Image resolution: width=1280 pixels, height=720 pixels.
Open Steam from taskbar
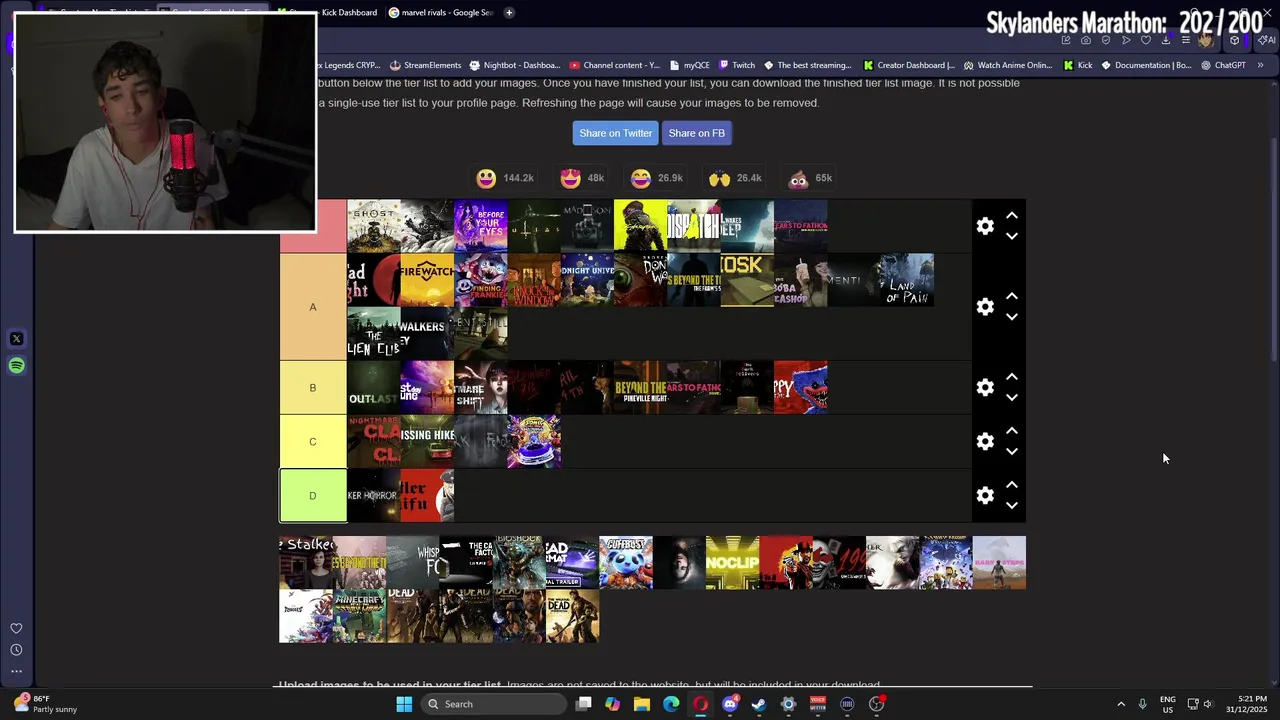[x=759, y=704]
